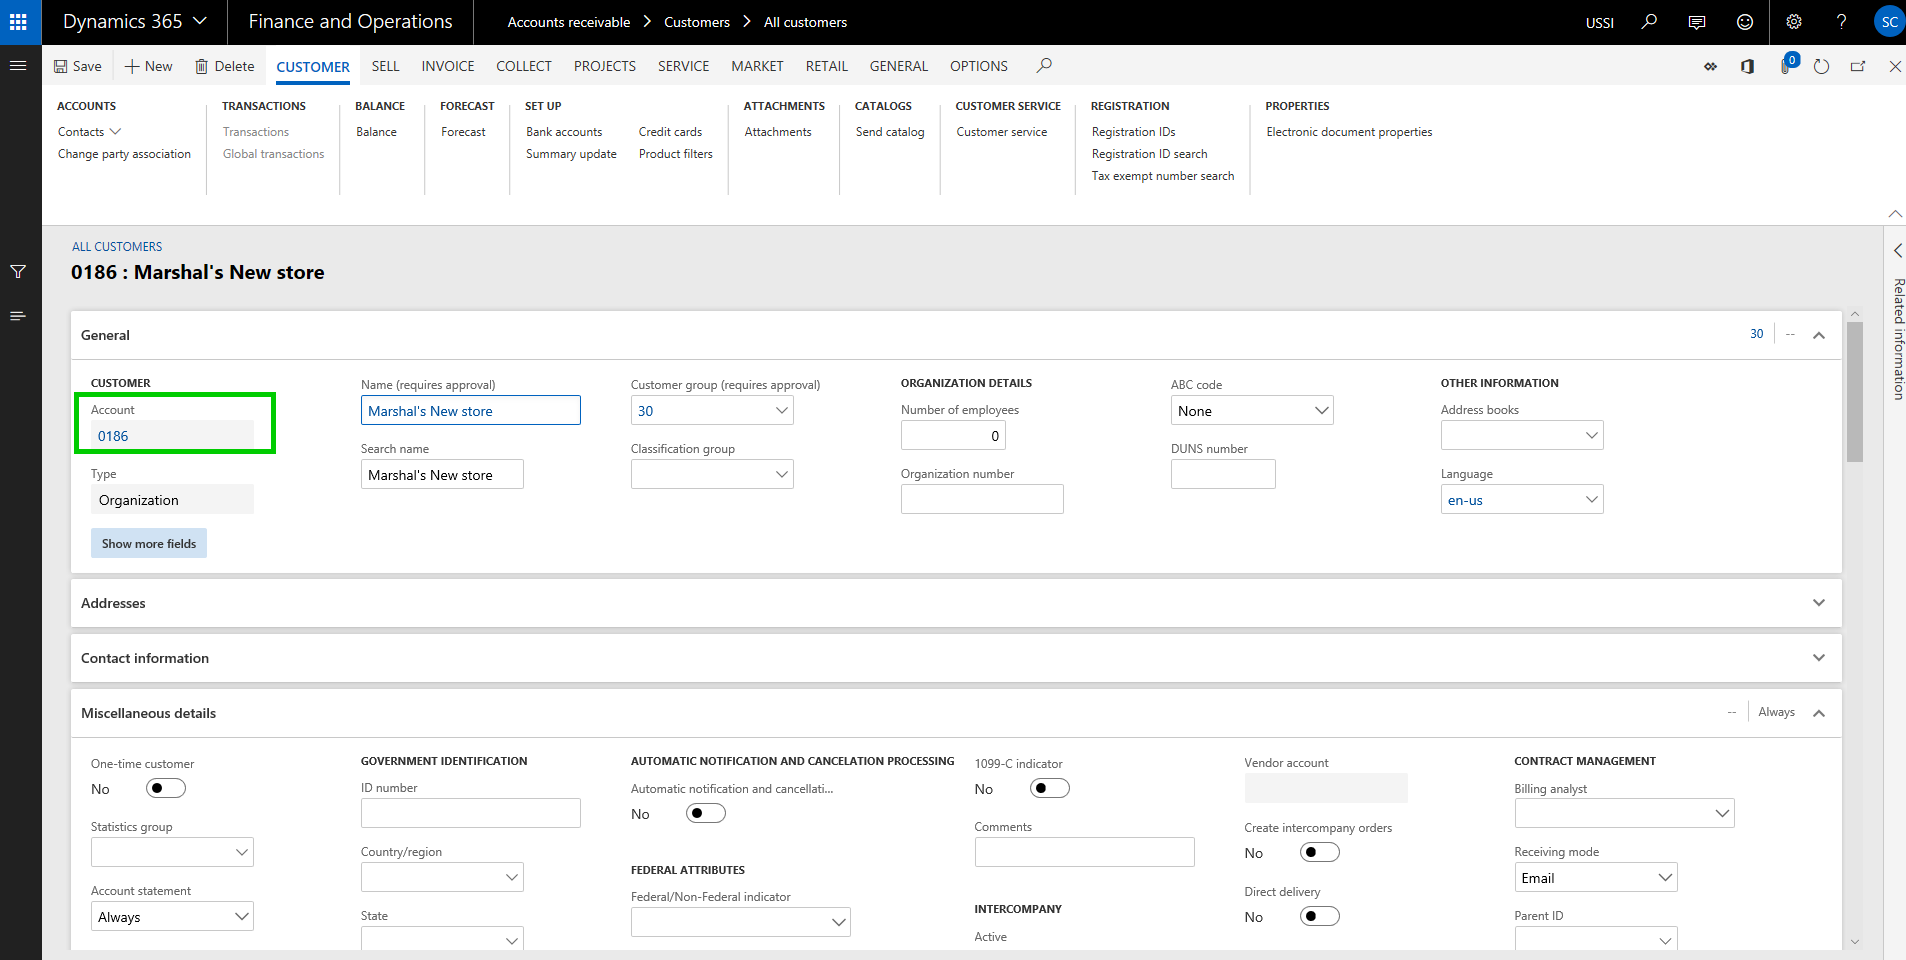Click the filter funnel icon in sidebar
Image resolution: width=1906 pixels, height=960 pixels.
click(18, 272)
